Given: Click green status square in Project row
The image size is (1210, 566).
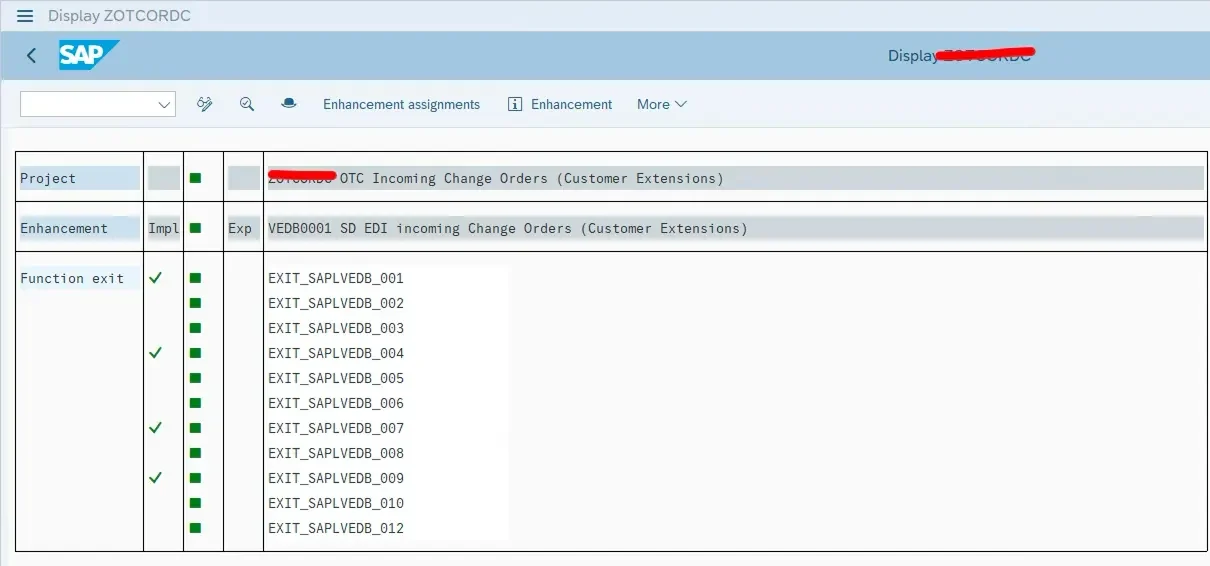Looking at the screenshot, I should (x=195, y=178).
